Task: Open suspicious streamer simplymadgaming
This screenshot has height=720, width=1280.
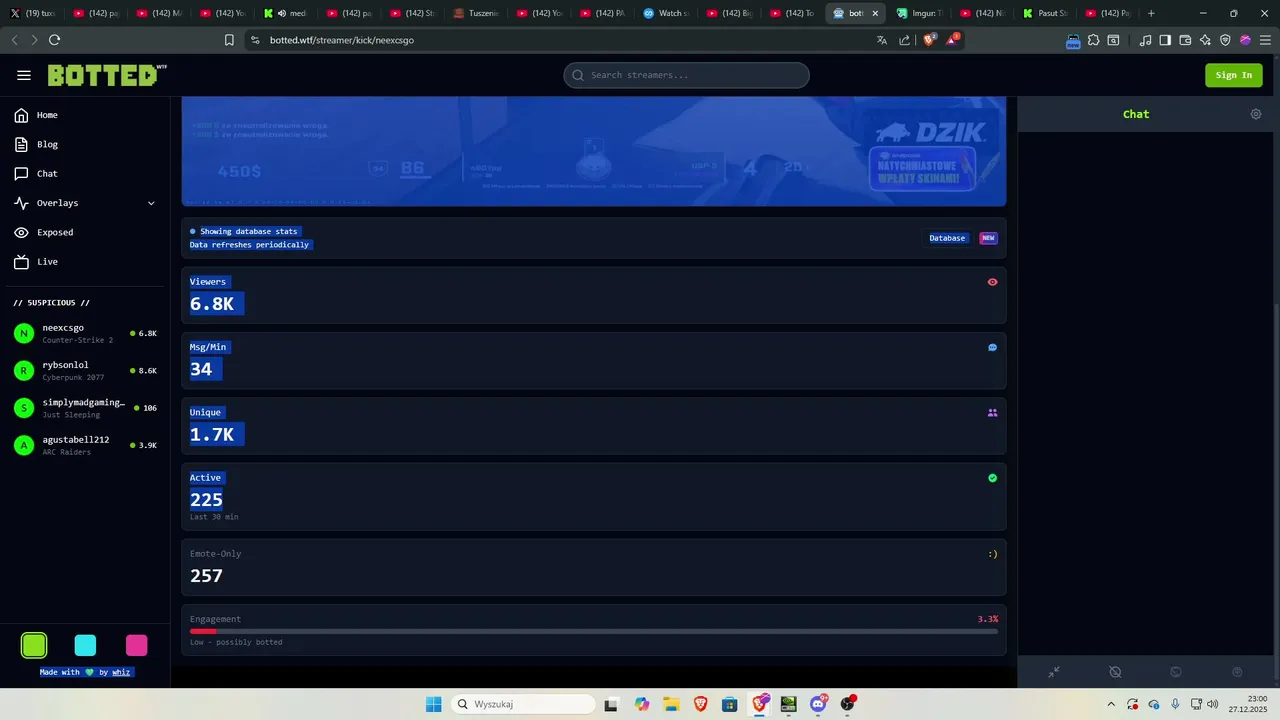Action: (x=85, y=408)
